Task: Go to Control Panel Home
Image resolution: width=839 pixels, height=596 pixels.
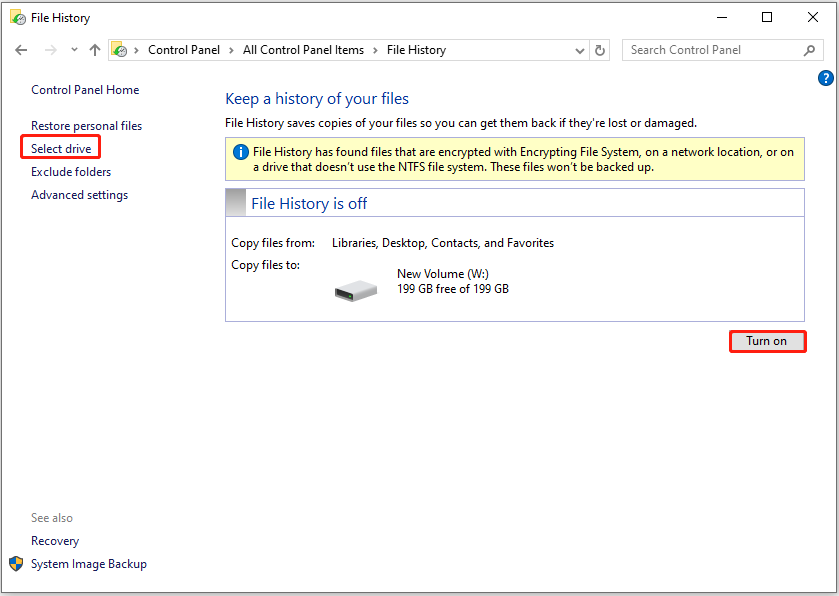Action: [85, 89]
